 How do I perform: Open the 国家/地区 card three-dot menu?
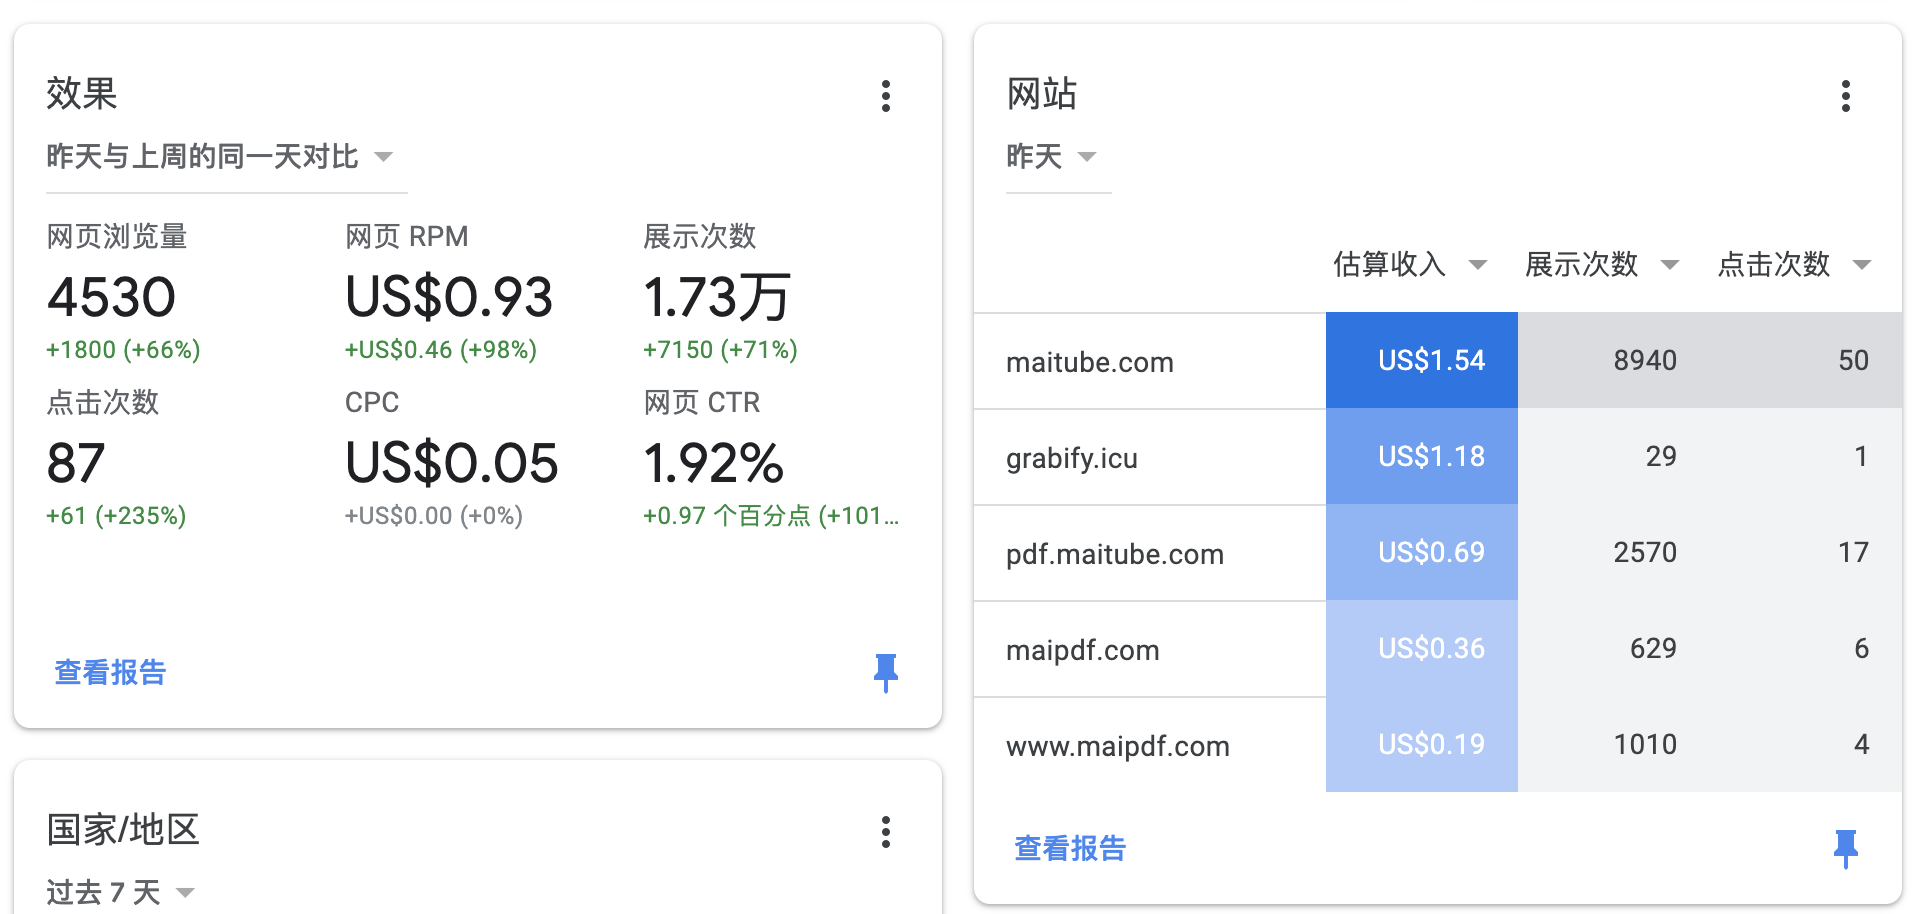click(x=886, y=832)
